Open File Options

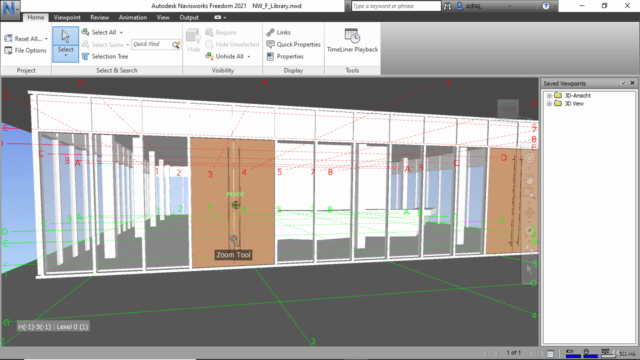[x=26, y=51]
